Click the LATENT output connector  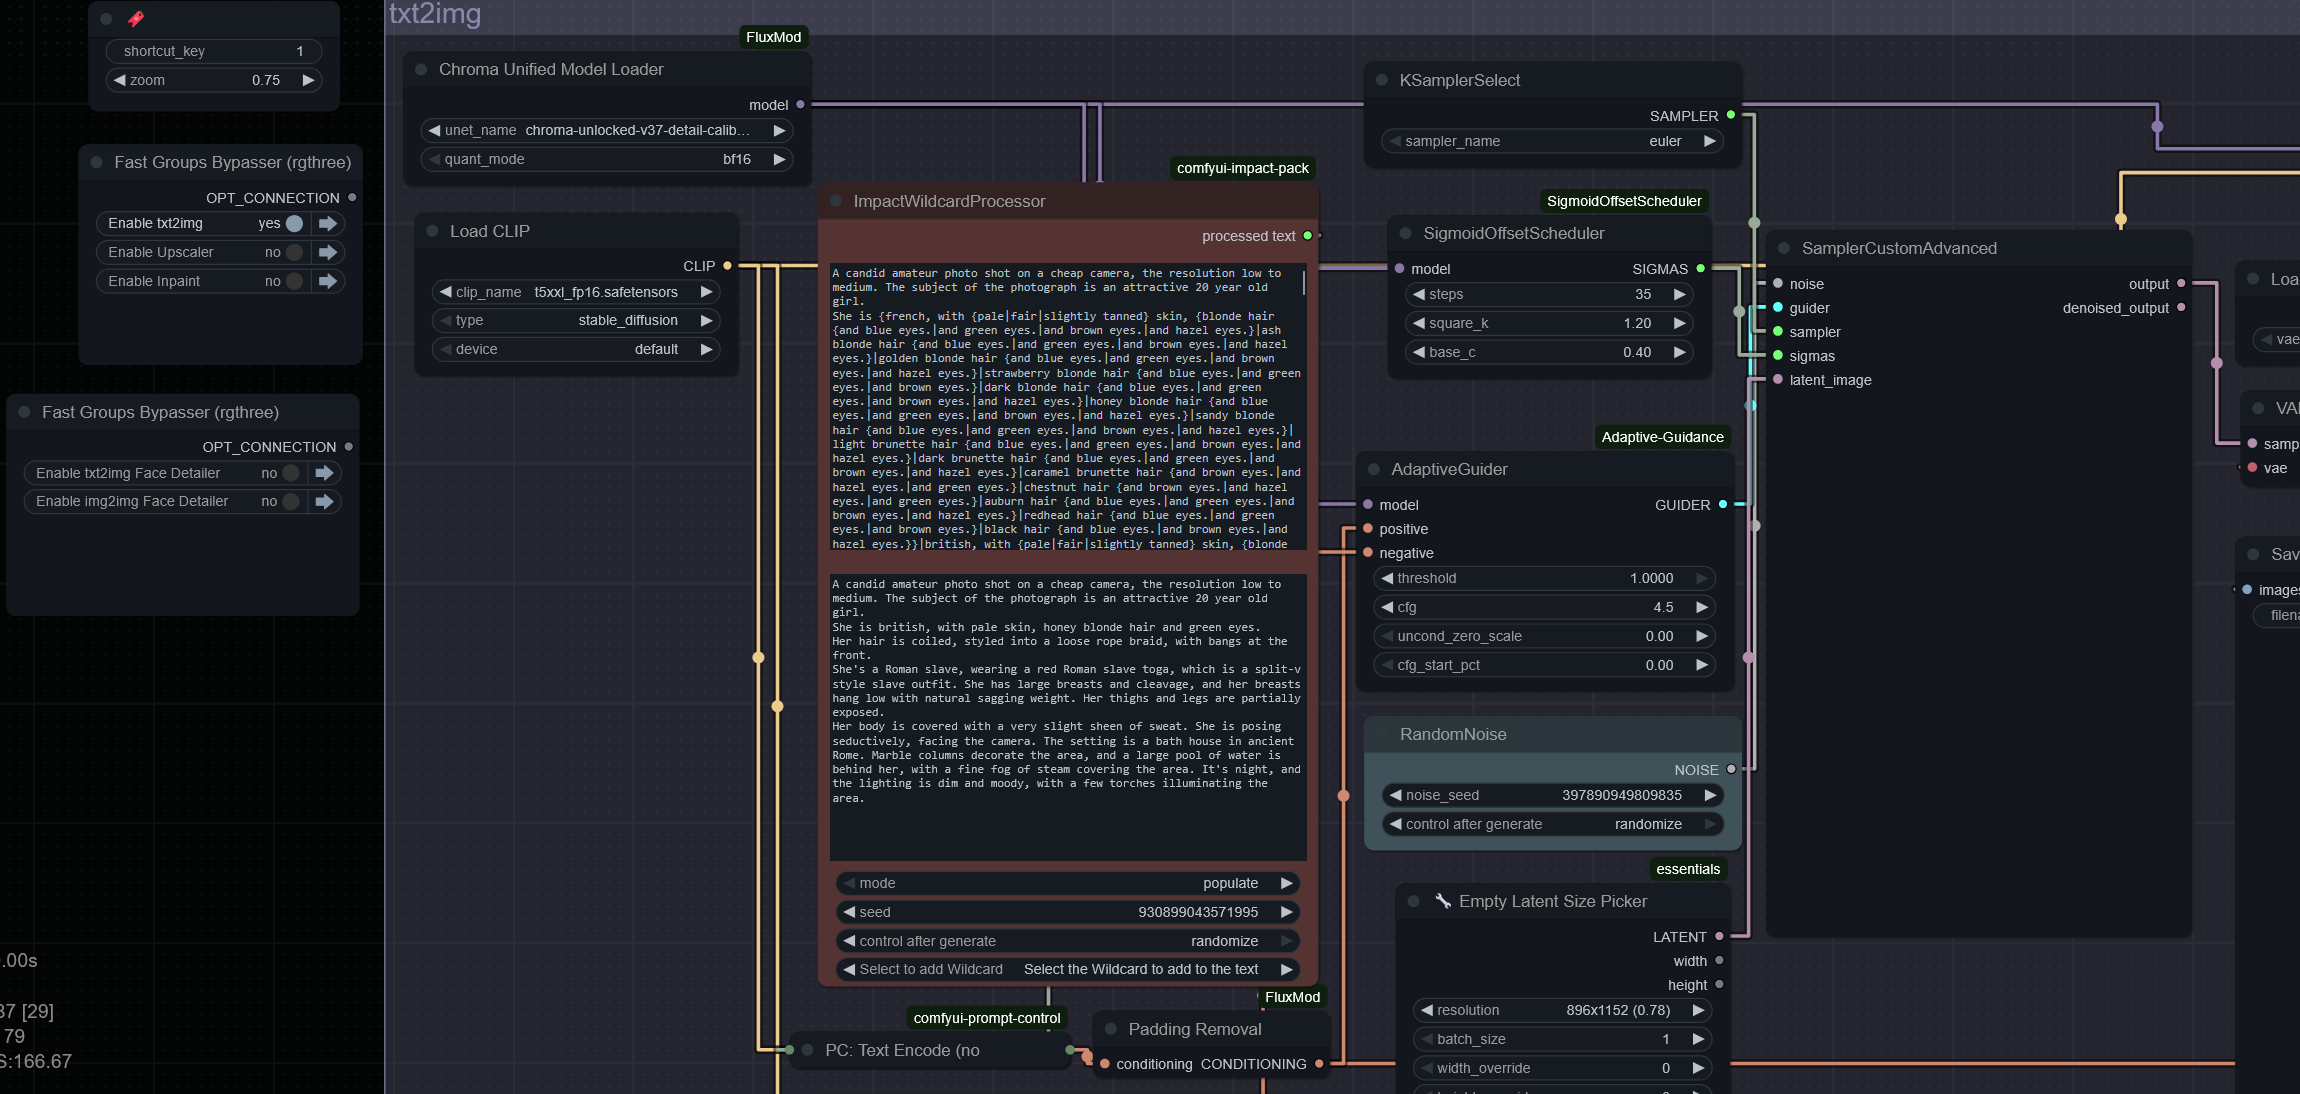click(1719, 937)
